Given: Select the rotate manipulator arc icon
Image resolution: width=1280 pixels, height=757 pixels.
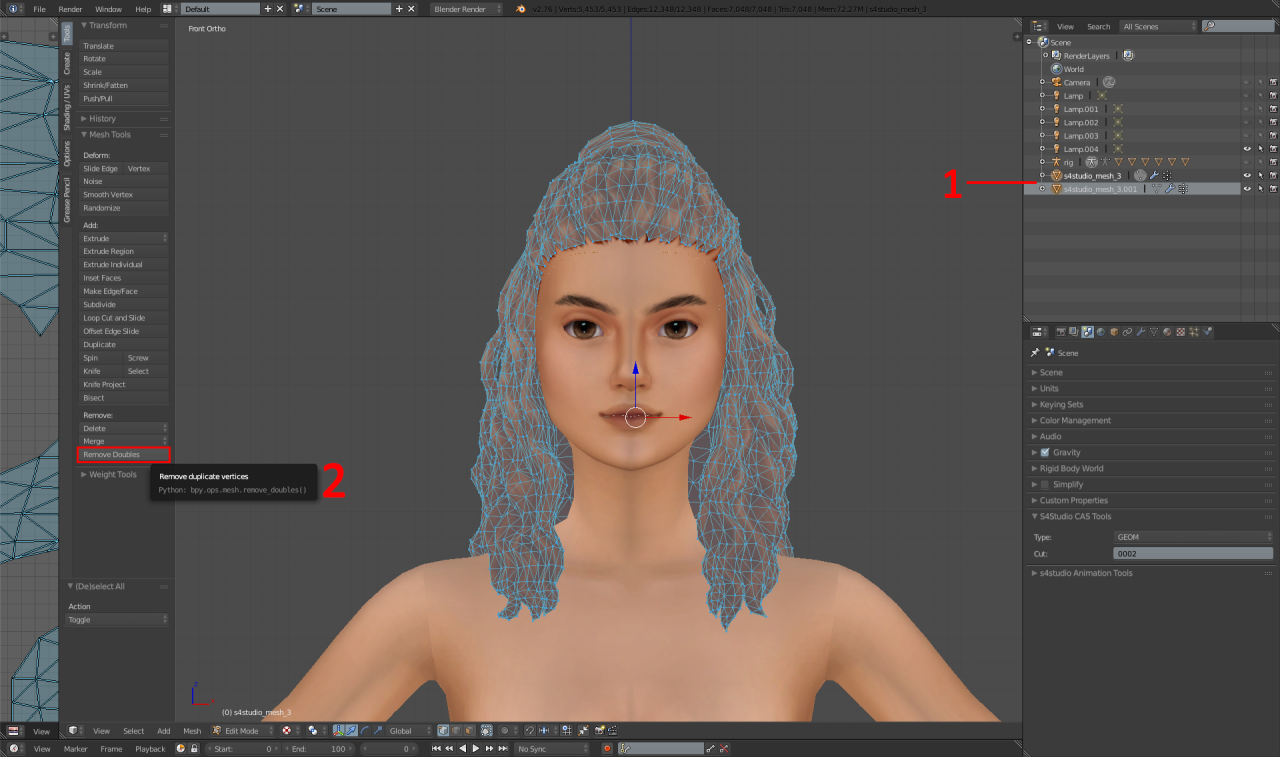Looking at the screenshot, I should (365, 731).
